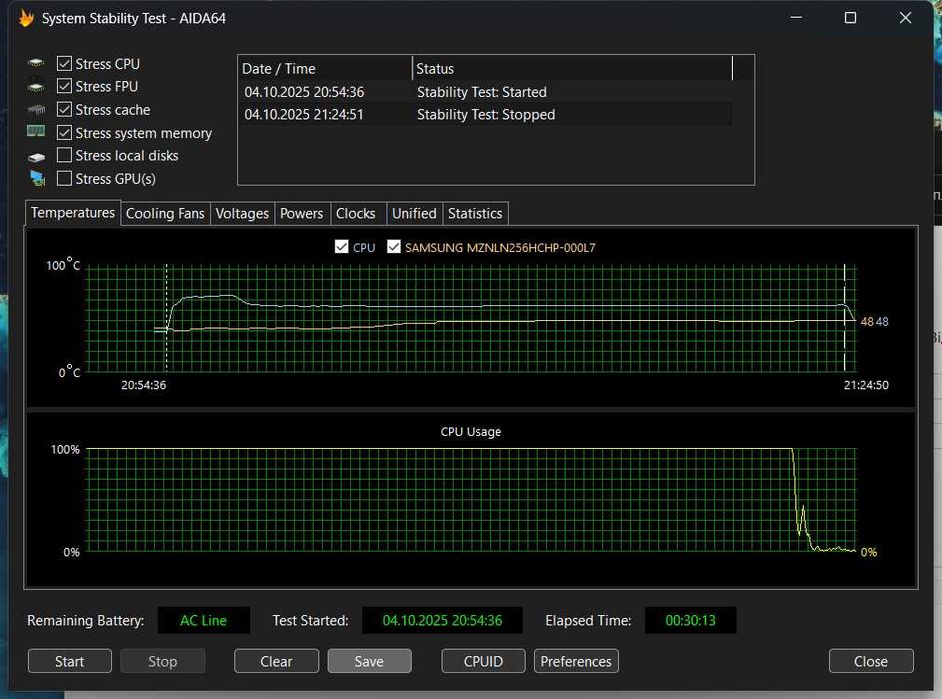The image size is (942, 699).
Task: Hide the SAMSUNG MZNLN256HCHP-000L7 graph line
Action: [x=394, y=247]
